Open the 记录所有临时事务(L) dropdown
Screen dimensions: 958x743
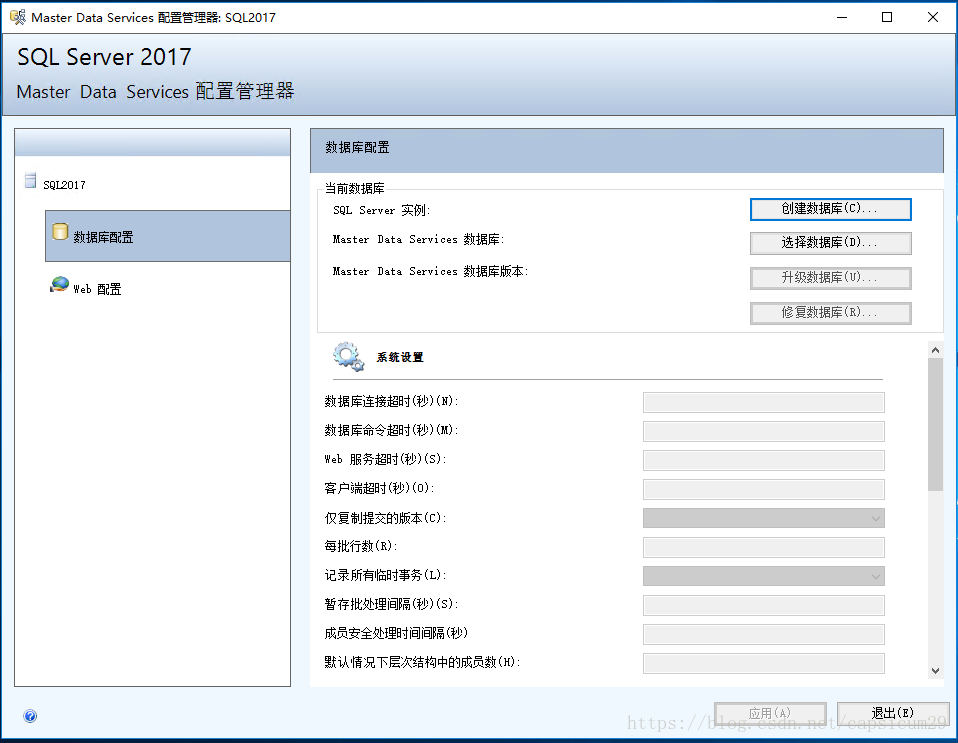pyautogui.click(x=764, y=576)
